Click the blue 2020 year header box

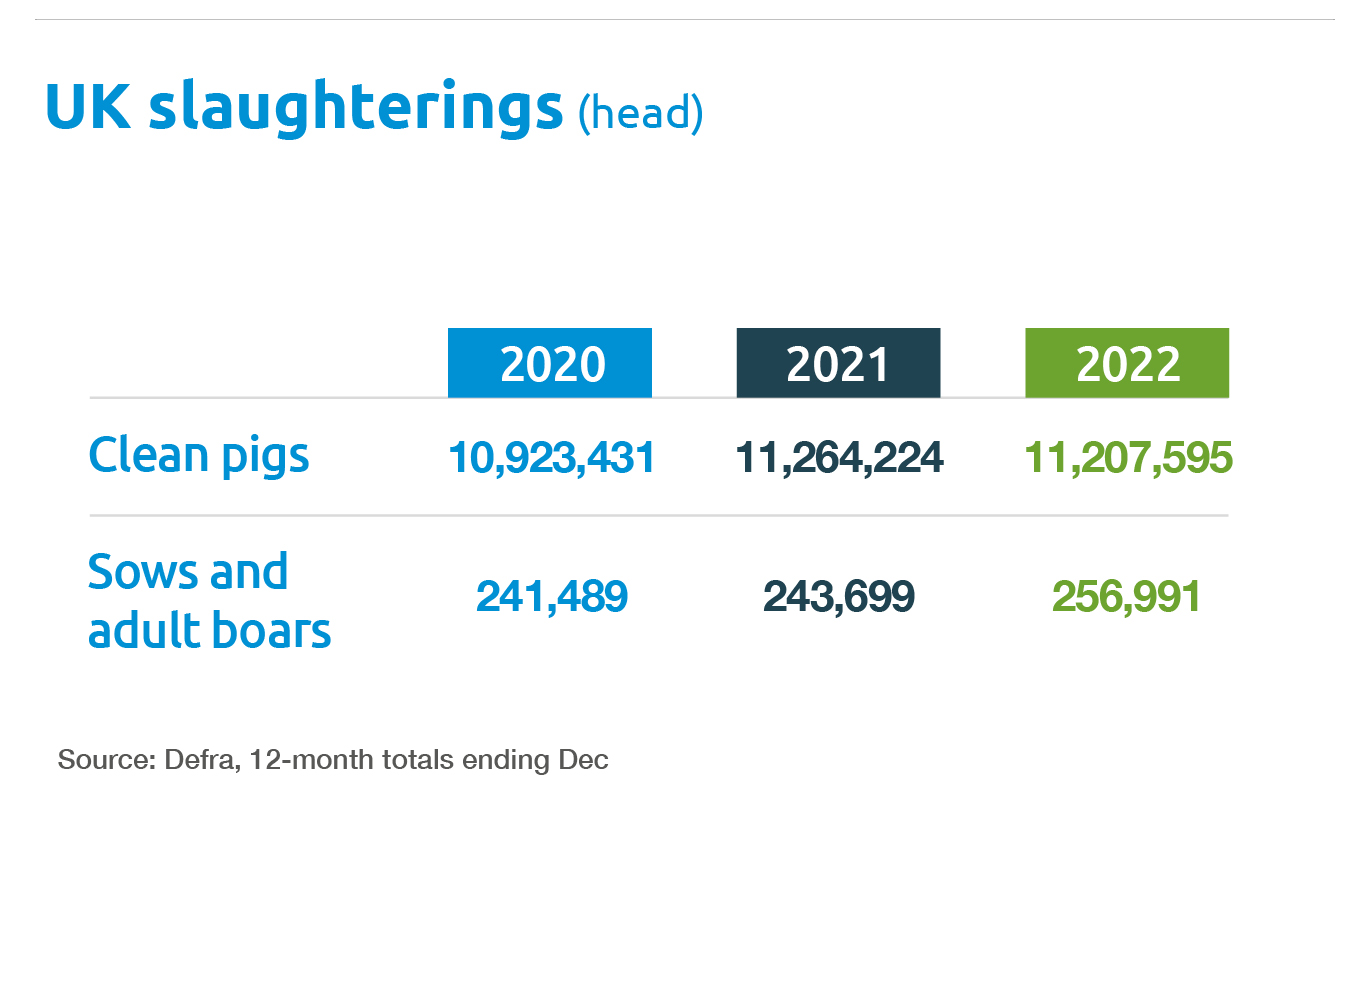point(550,363)
